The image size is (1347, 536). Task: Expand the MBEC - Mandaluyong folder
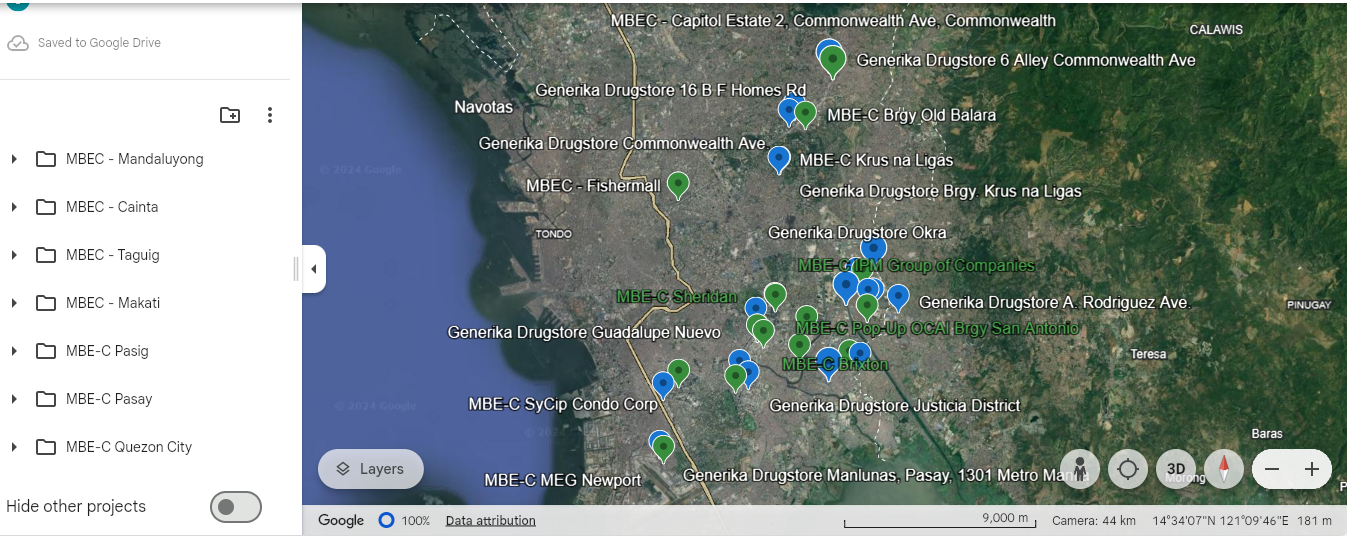point(14,159)
